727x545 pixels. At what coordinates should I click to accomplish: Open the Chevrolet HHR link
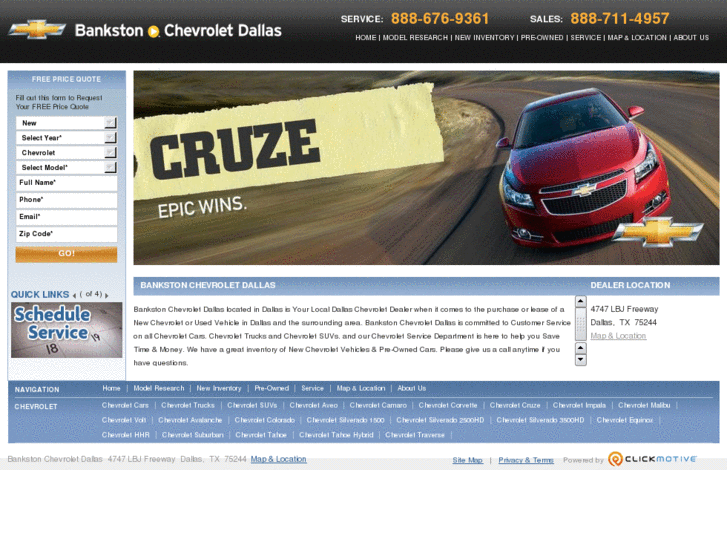point(126,435)
